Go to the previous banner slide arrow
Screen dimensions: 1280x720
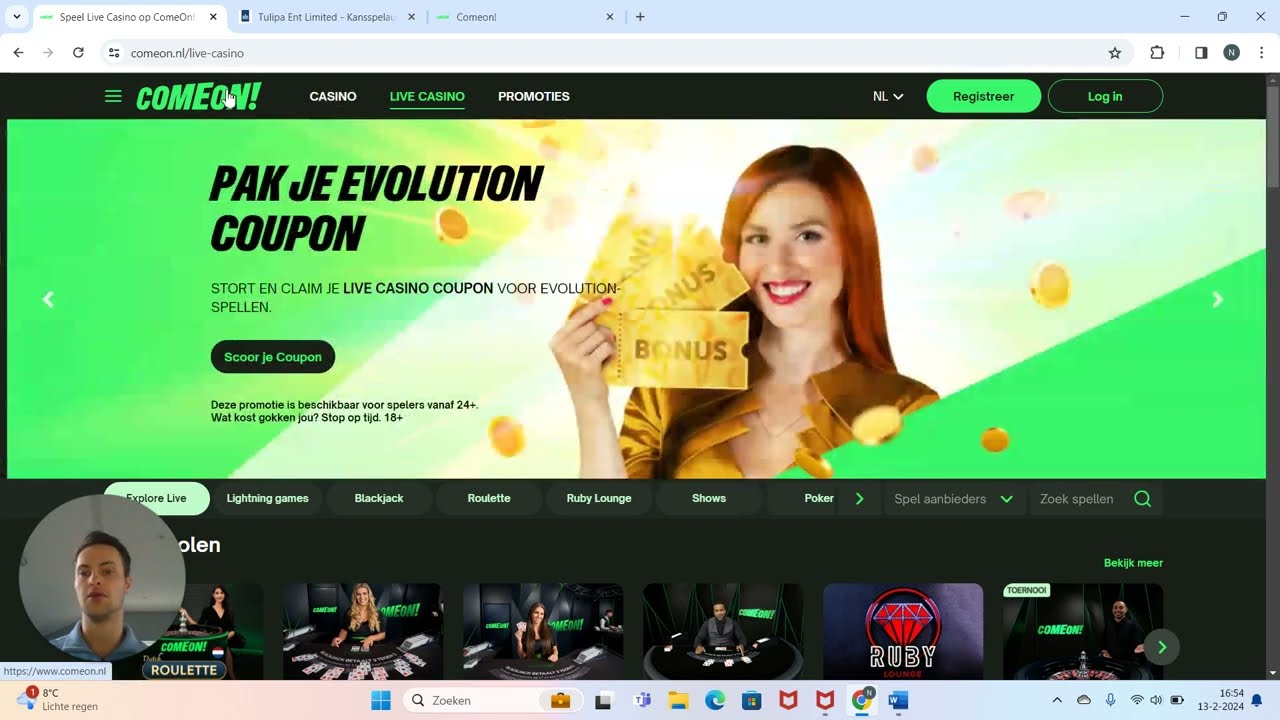click(48, 299)
